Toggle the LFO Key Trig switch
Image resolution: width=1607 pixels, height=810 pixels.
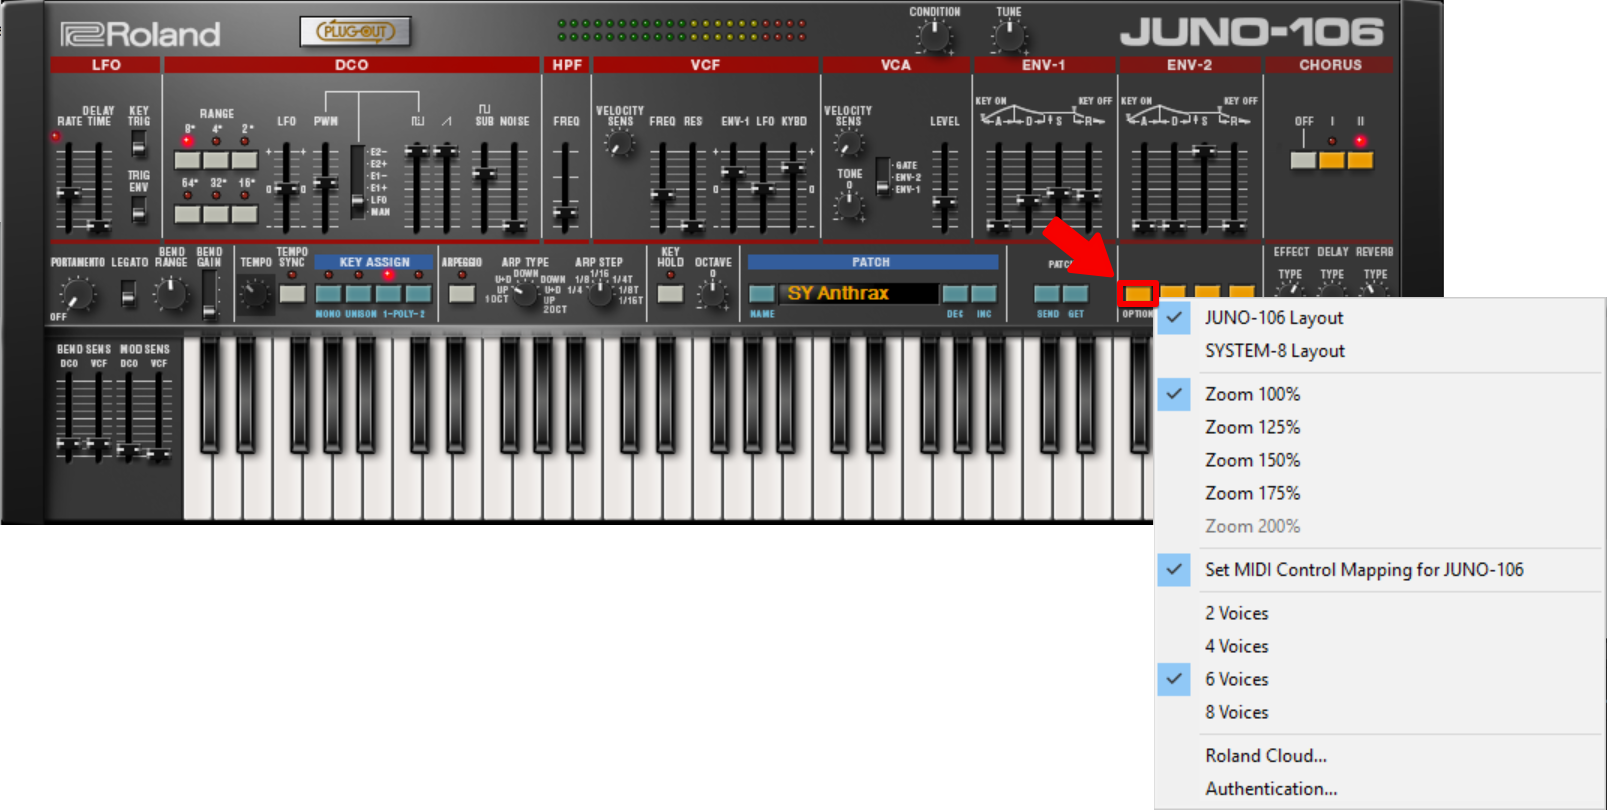tap(139, 144)
